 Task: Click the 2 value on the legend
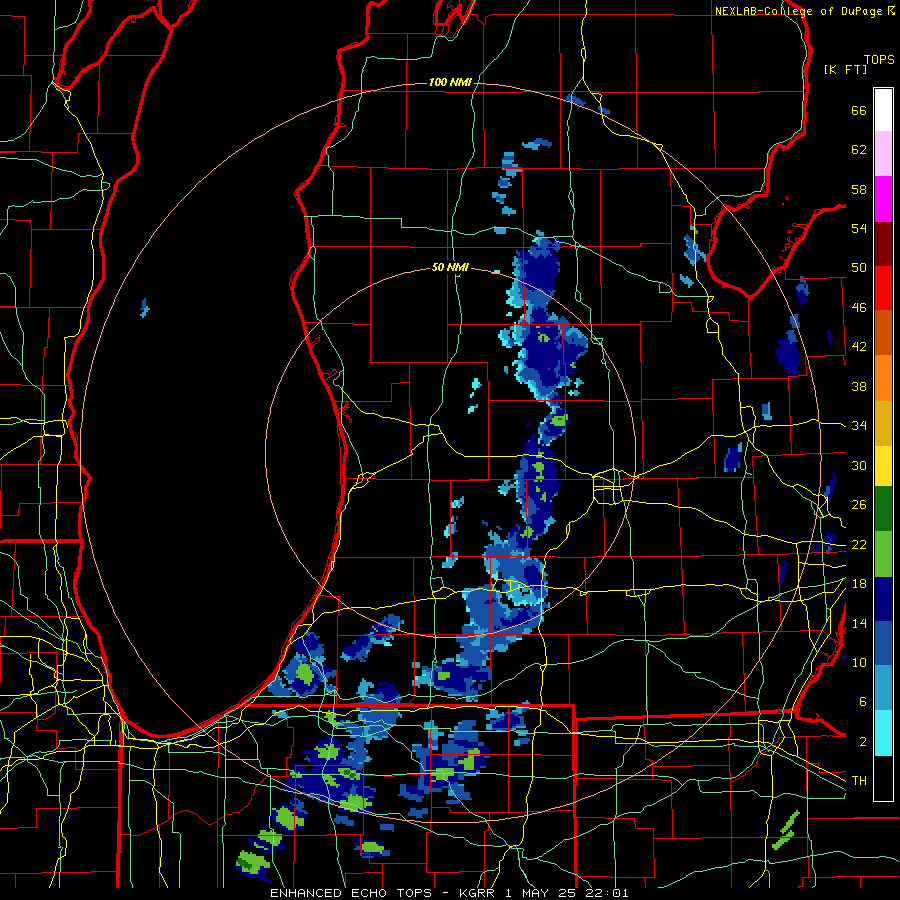click(x=862, y=742)
